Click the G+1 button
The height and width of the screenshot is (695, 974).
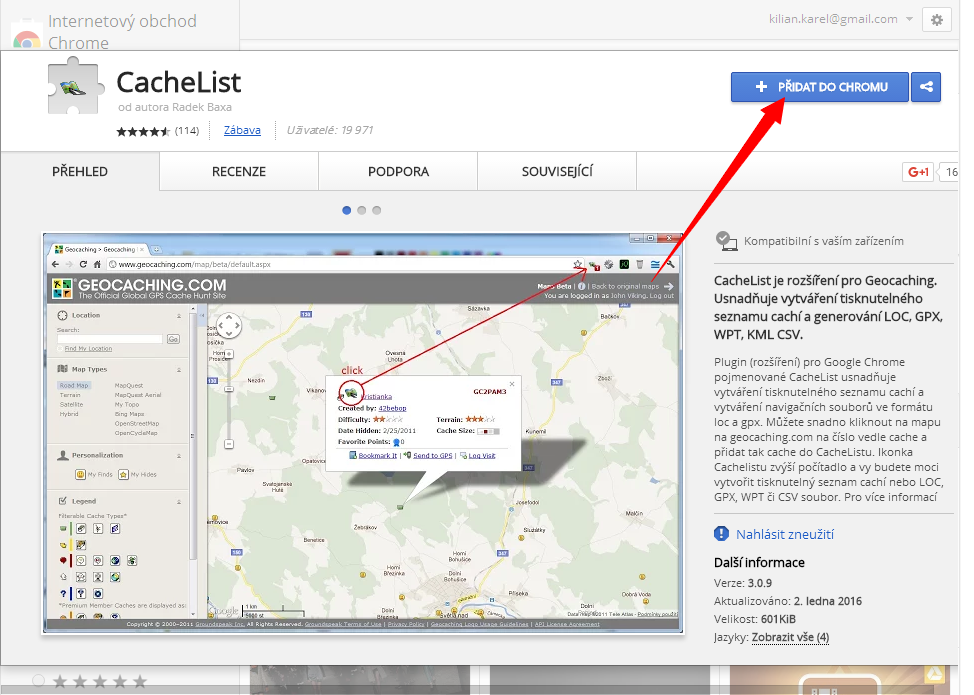(918, 172)
